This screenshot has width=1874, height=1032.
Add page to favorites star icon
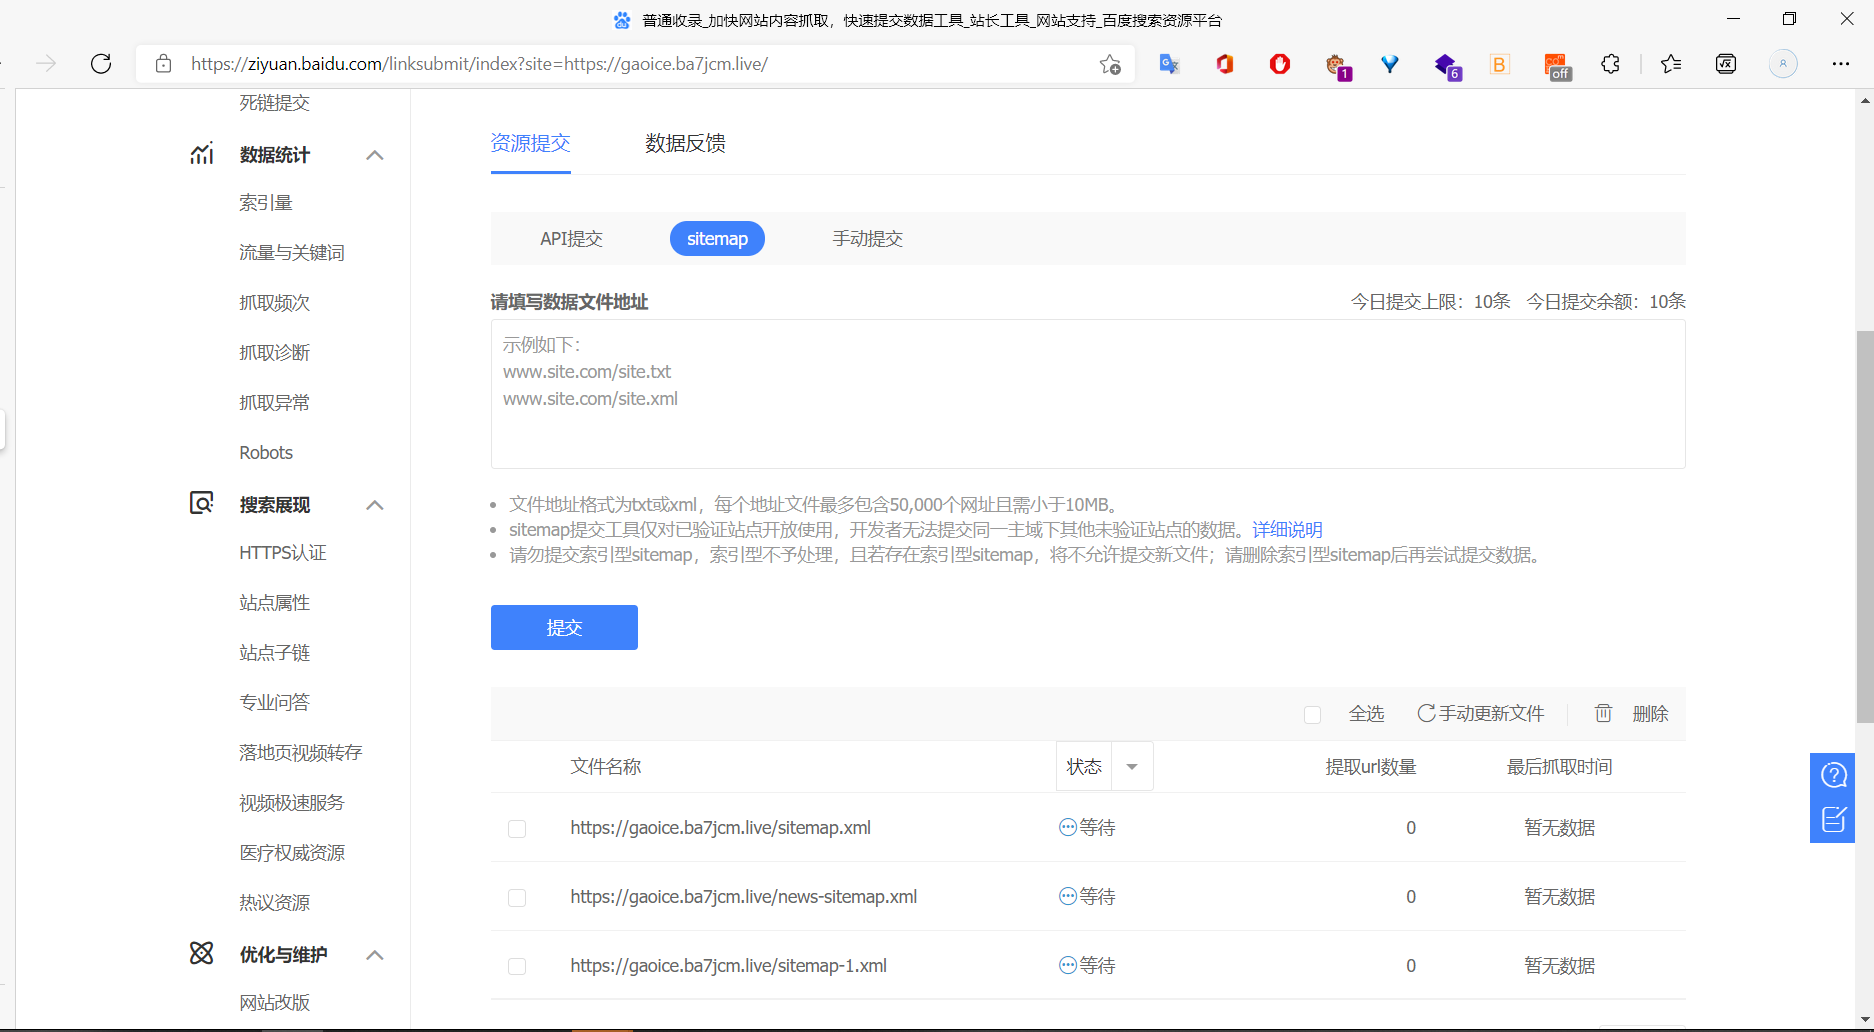[x=1110, y=64]
